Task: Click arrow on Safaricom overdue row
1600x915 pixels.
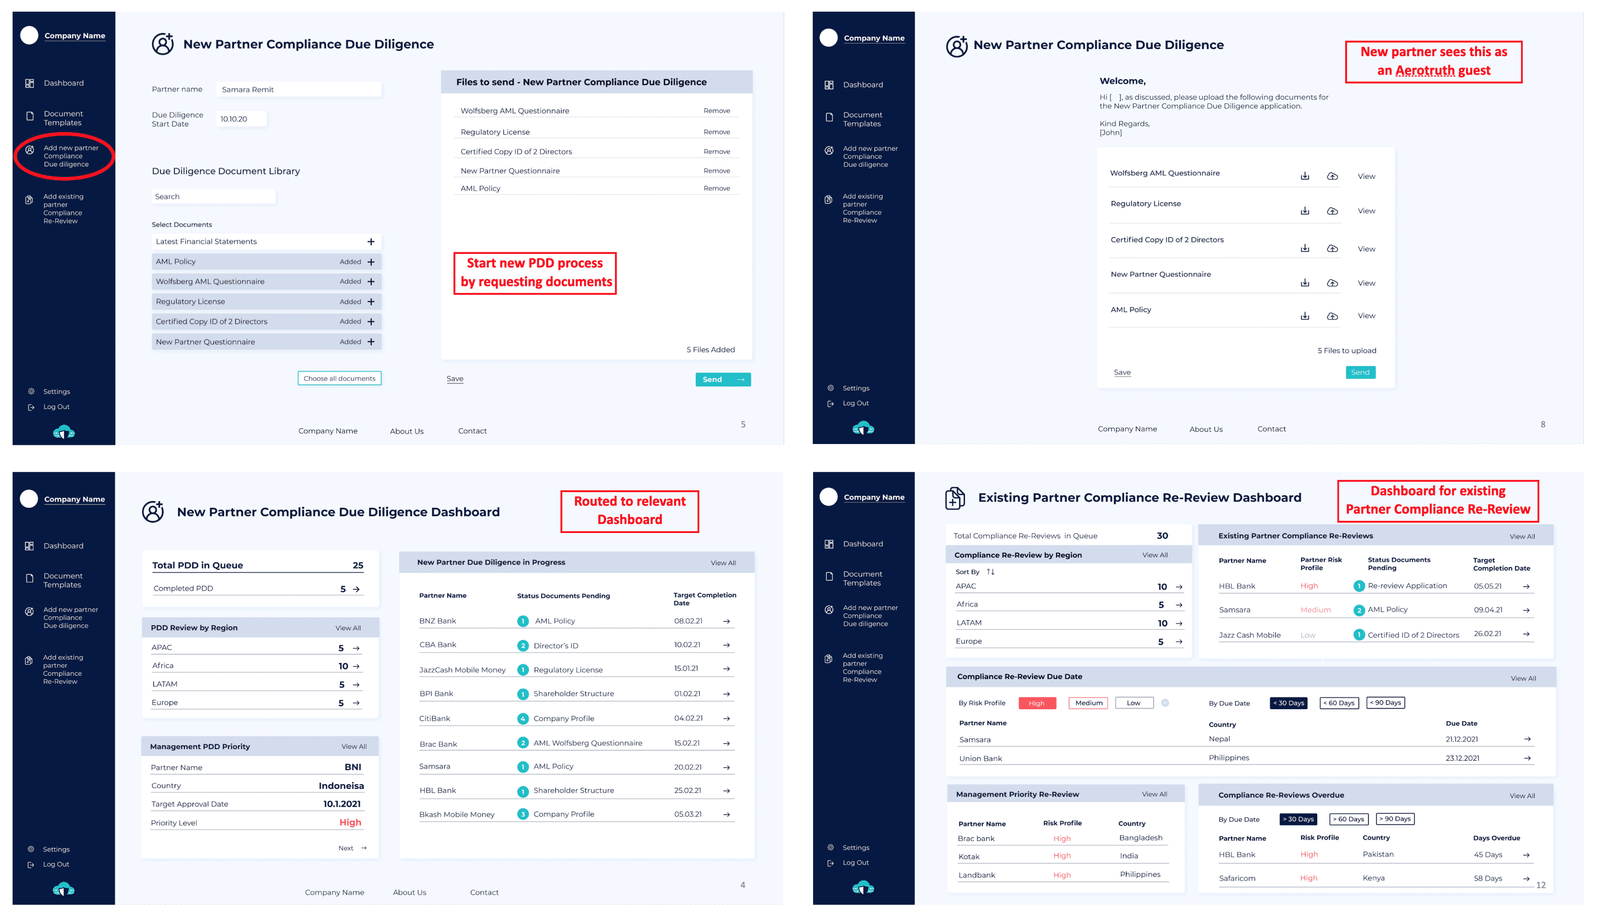Action: [1526, 879]
